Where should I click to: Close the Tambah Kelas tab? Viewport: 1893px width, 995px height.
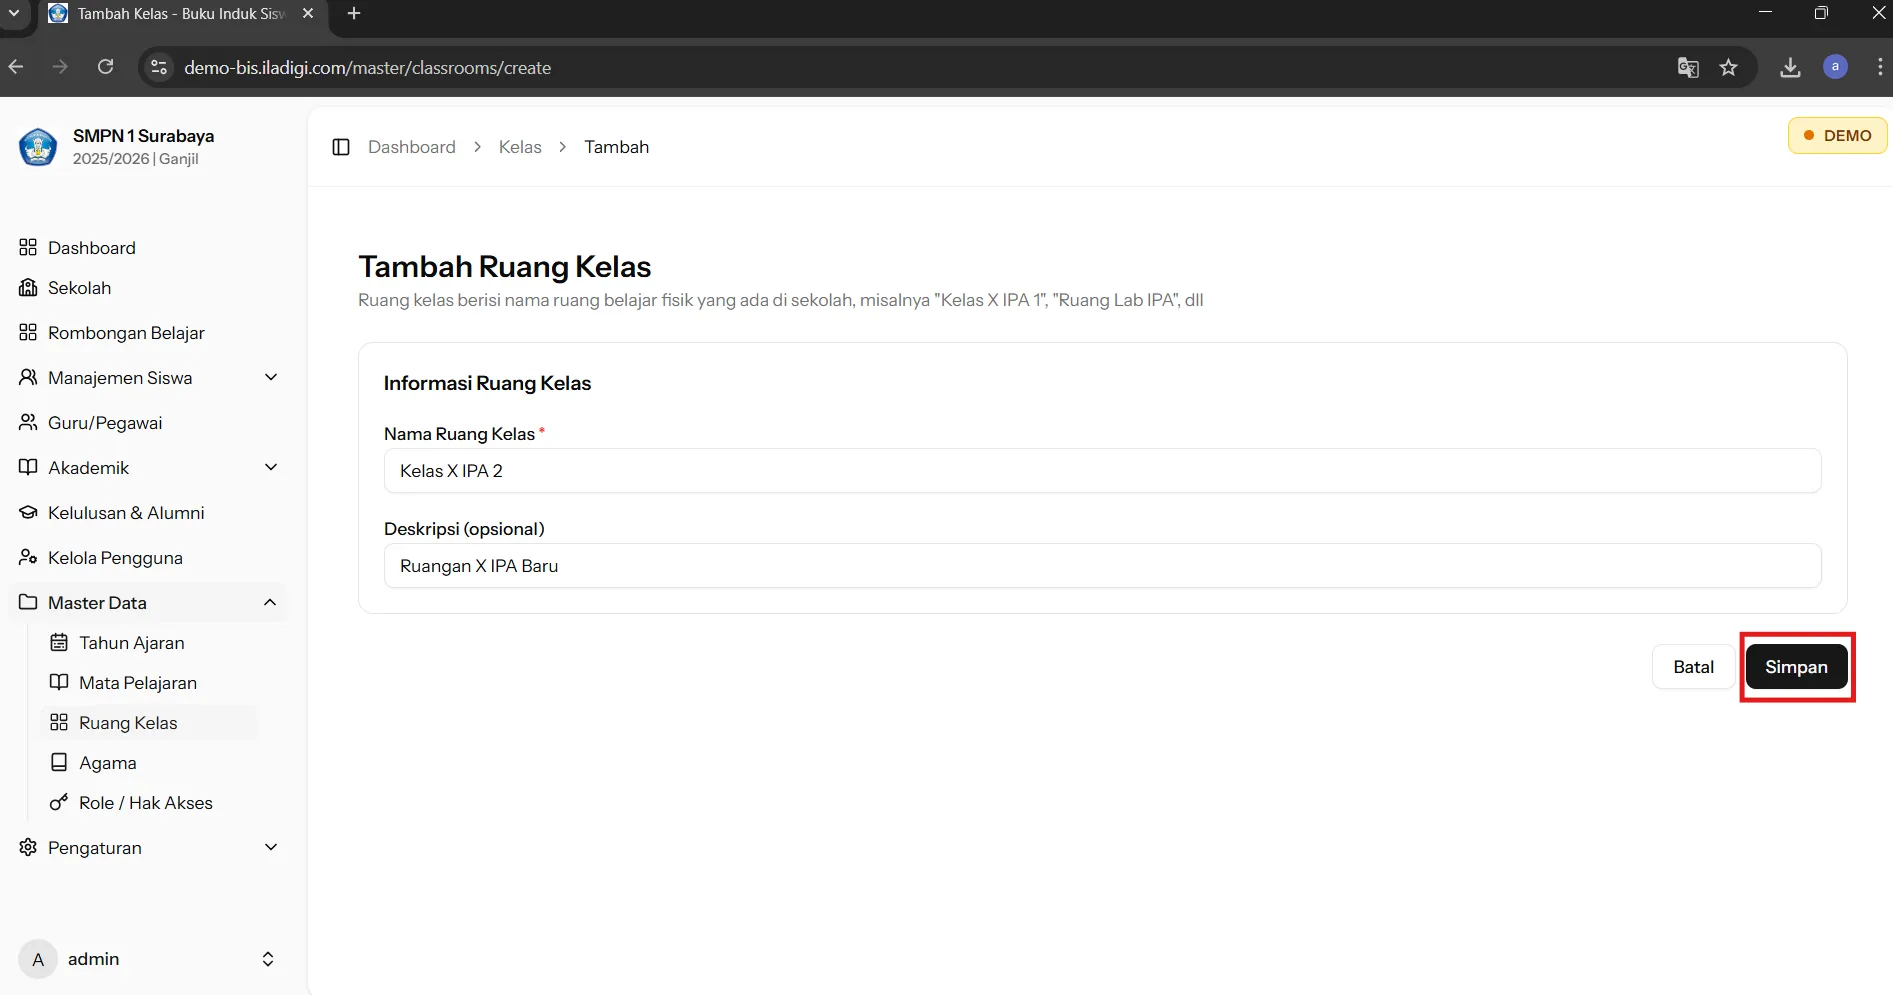pos(308,14)
